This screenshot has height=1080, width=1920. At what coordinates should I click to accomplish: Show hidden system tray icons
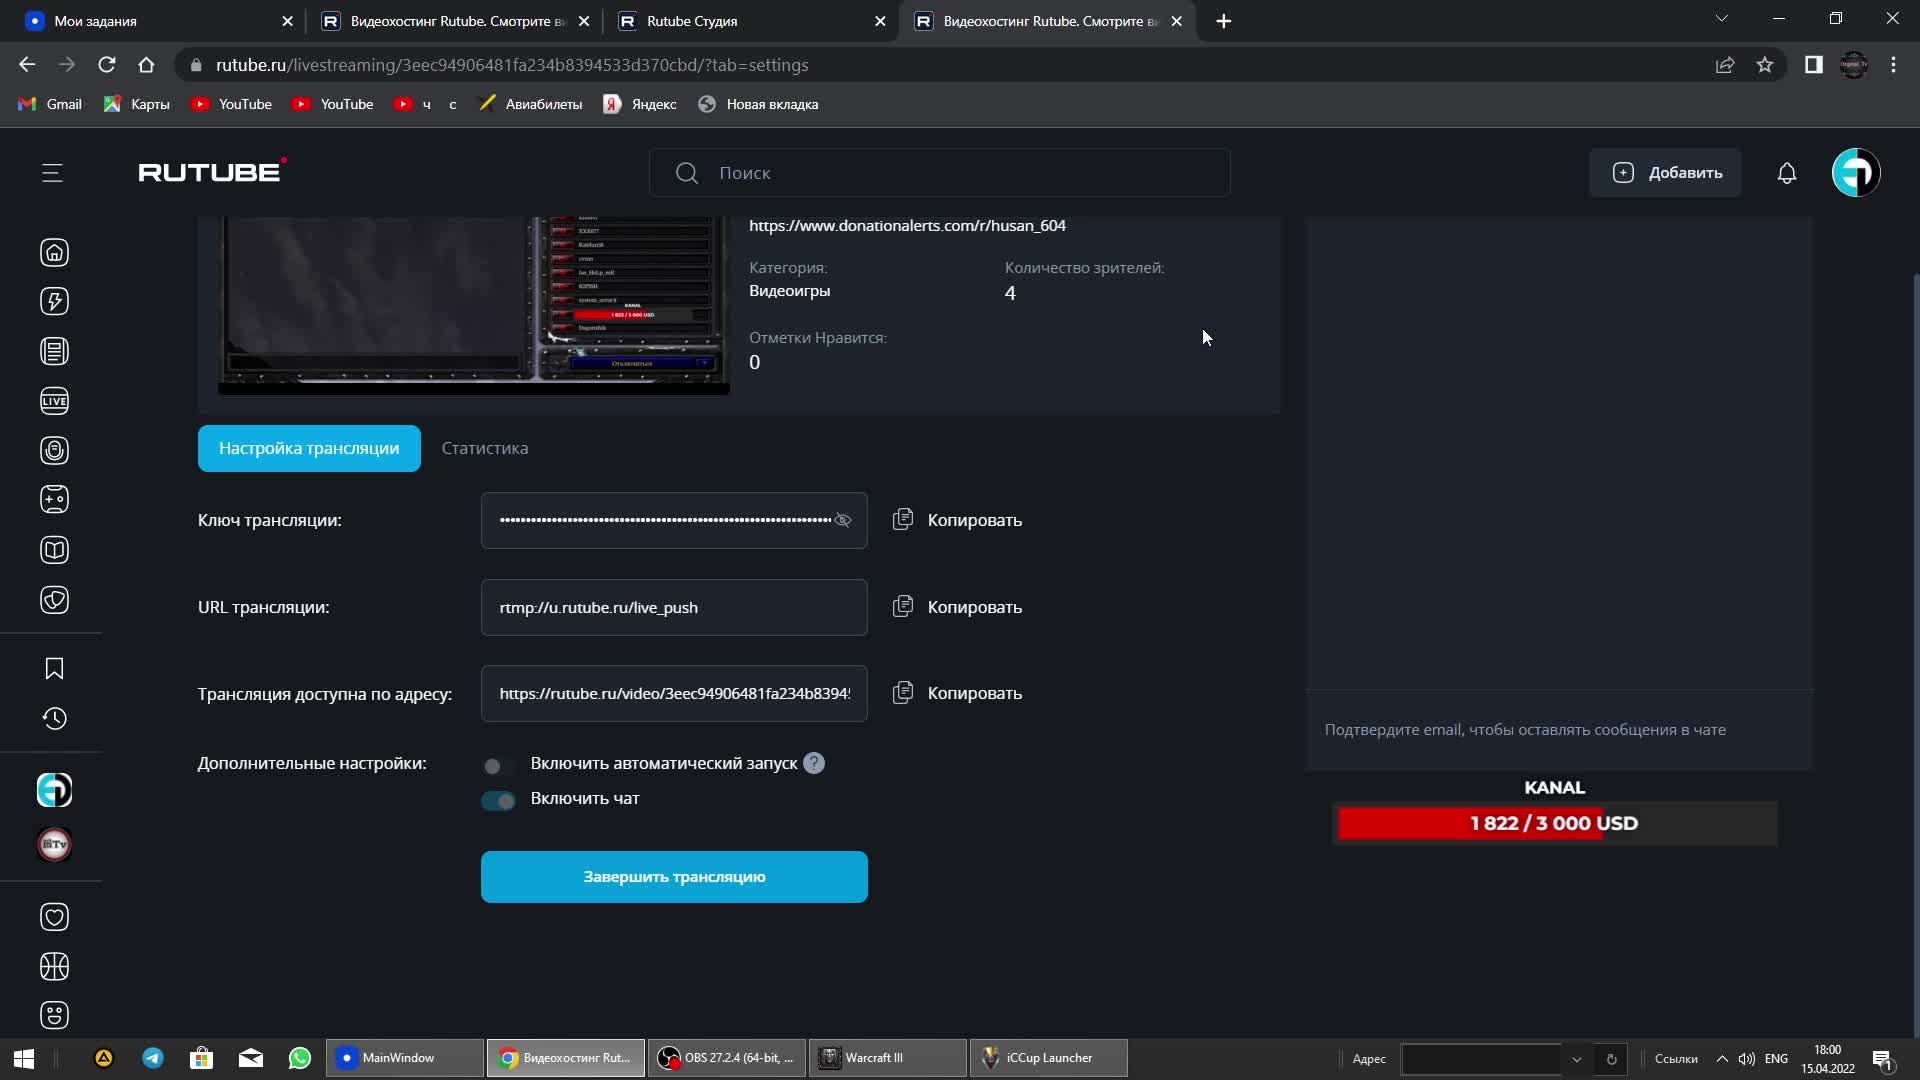(x=1721, y=1058)
